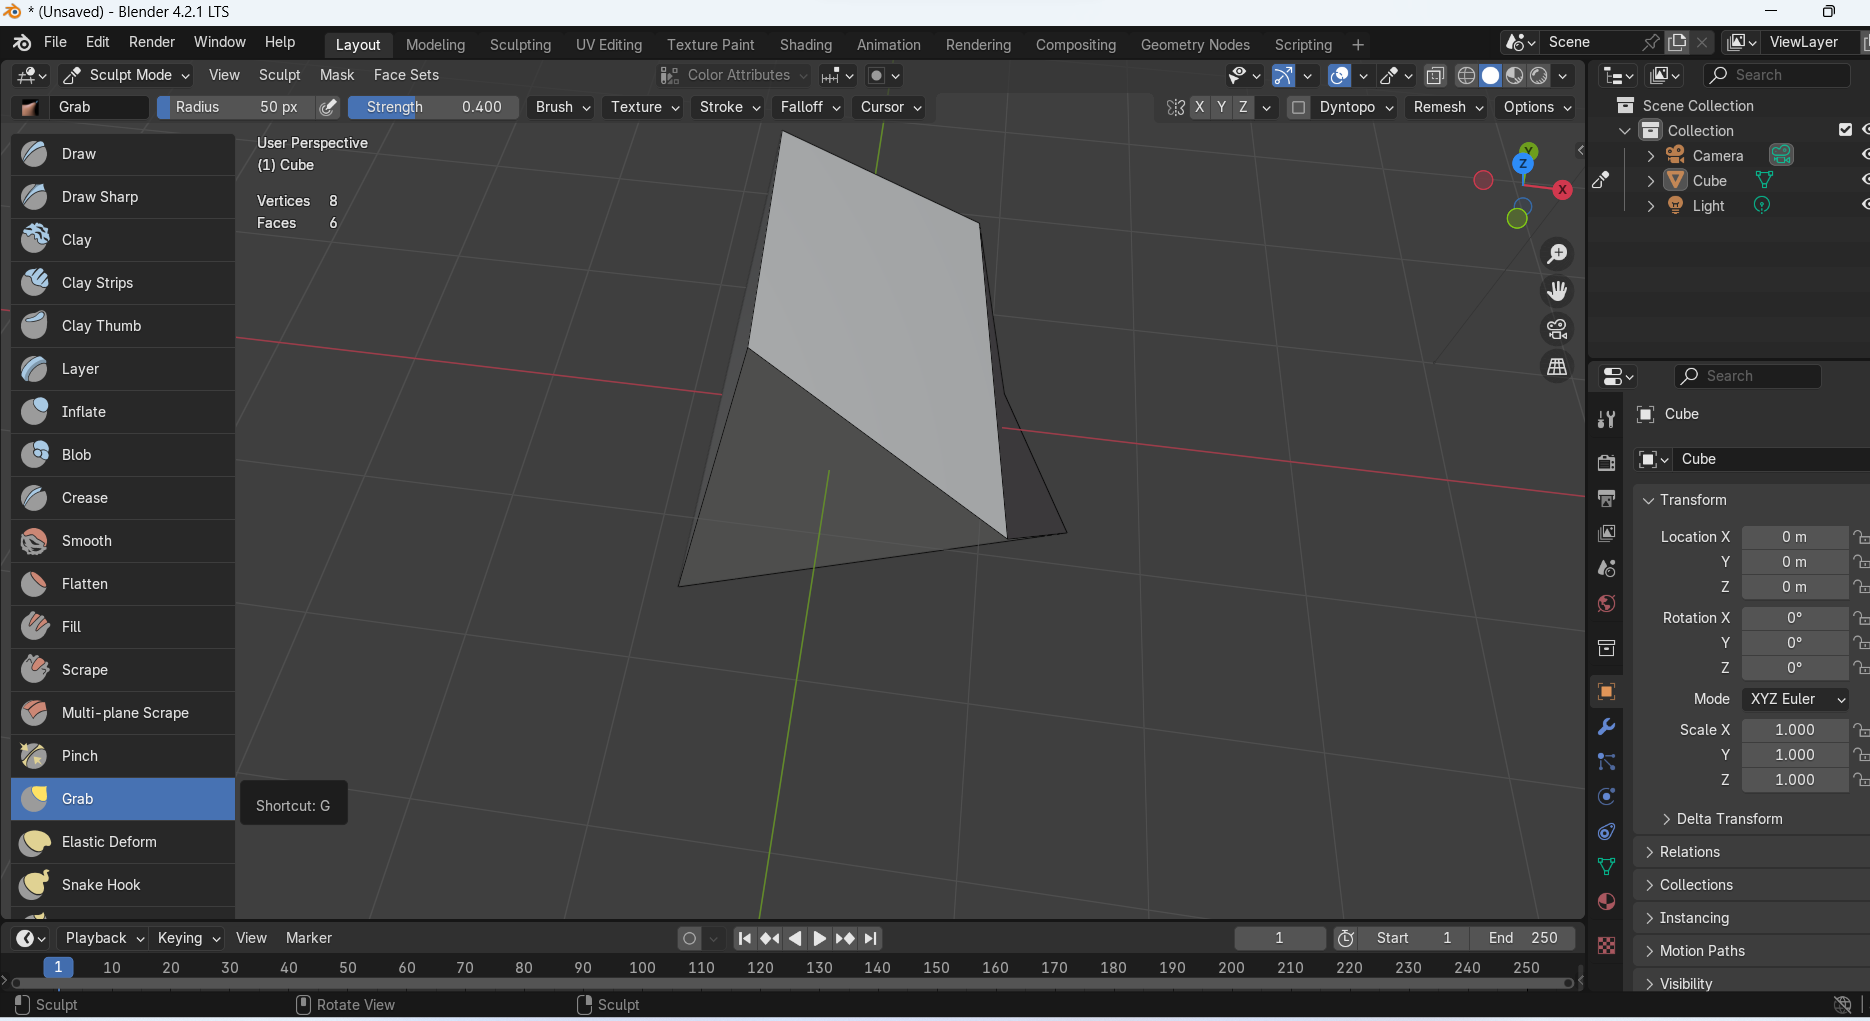The image size is (1870, 1021).
Task: Open the Render properties tab icon
Action: tap(1606, 463)
